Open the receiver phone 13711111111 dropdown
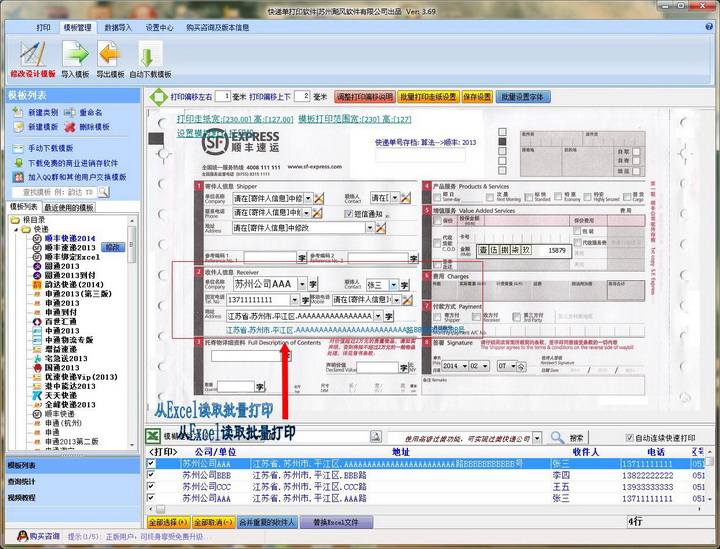Image resolution: width=720 pixels, height=549 pixels. coord(294,300)
